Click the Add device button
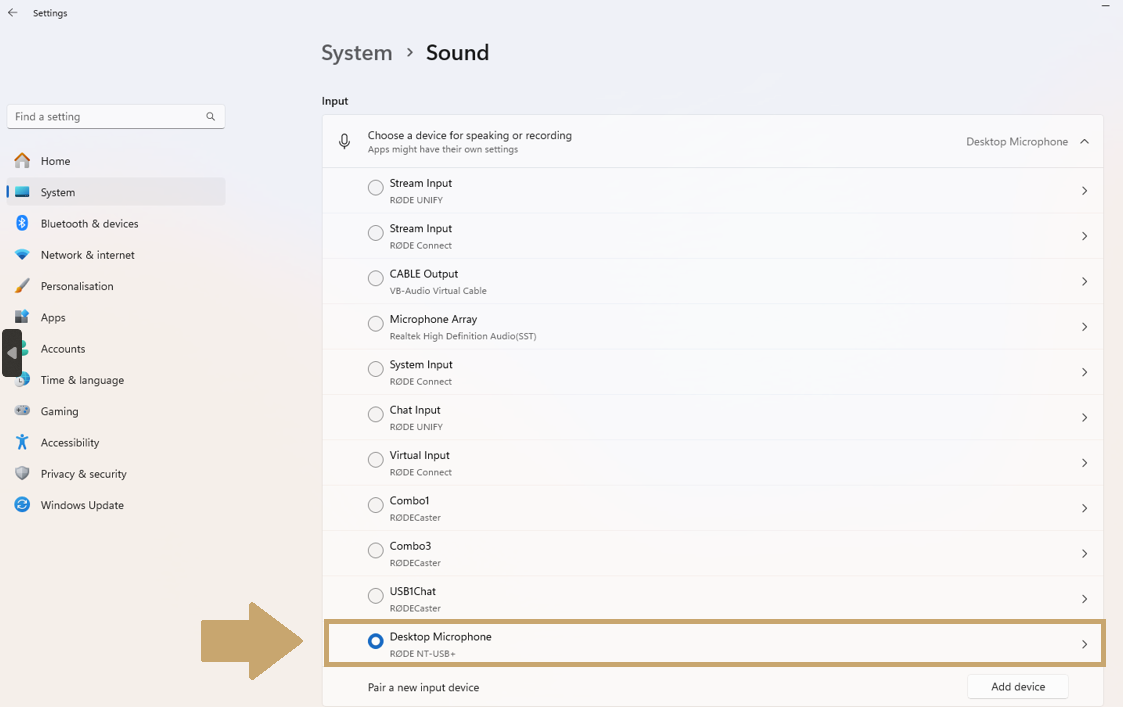The height and width of the screenshot is (707, 1123). pyautogui.click(x=1017, y=687)
